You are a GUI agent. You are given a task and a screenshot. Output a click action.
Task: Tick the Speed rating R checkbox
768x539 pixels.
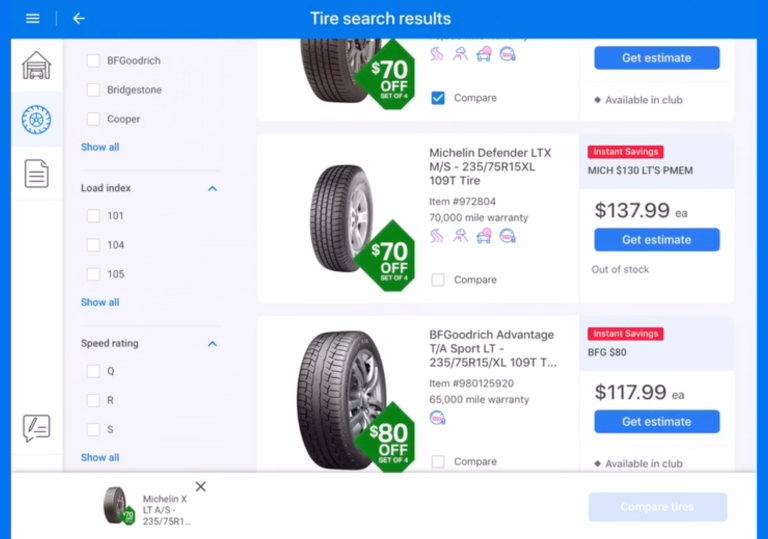pyautogui.click(x=93, y=400)
